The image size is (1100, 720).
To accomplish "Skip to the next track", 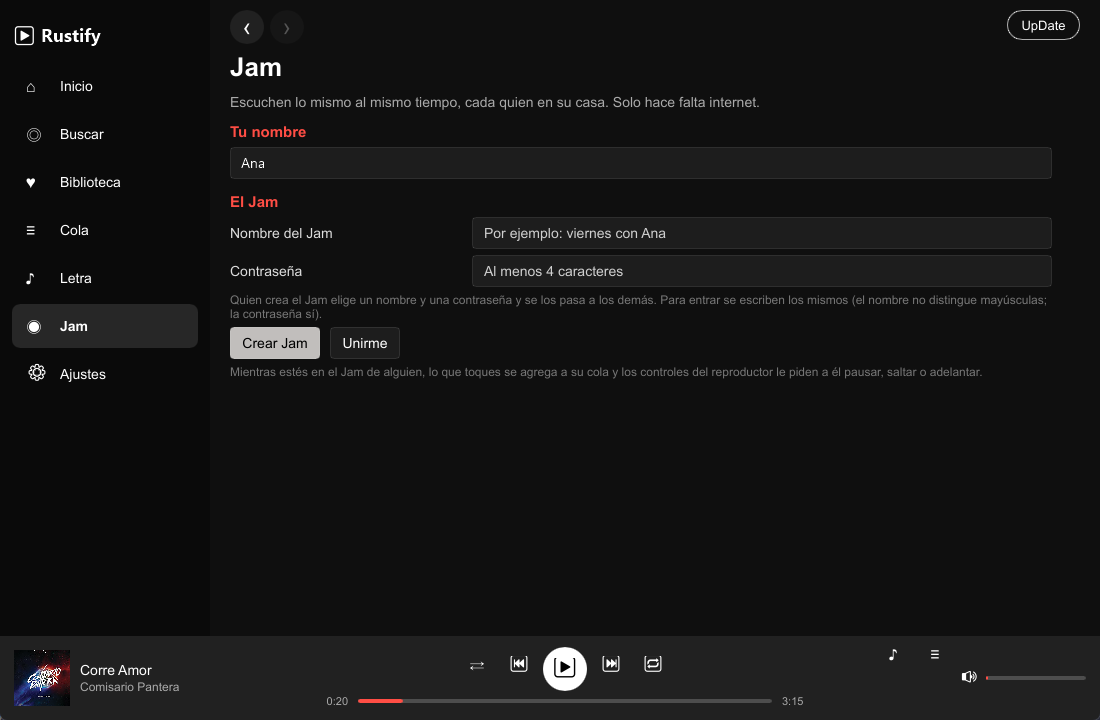I will click(x=611, y=664).
